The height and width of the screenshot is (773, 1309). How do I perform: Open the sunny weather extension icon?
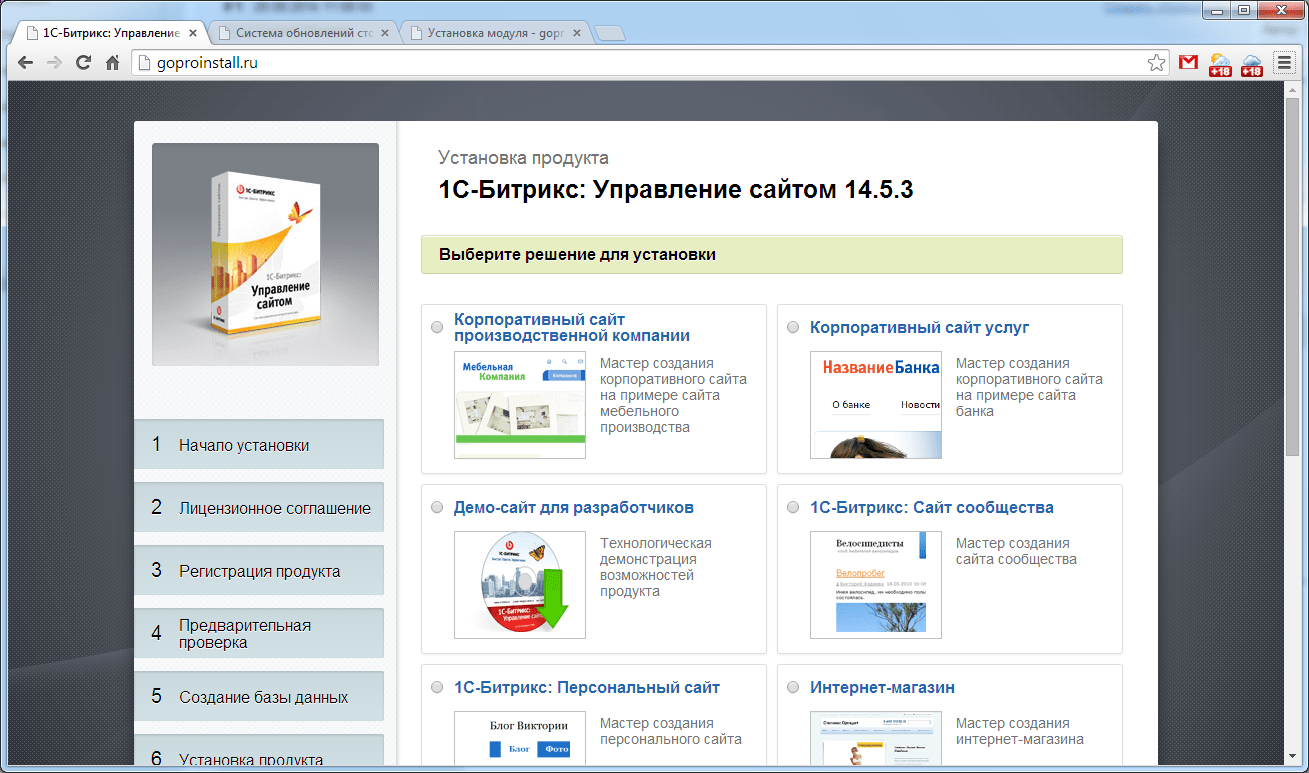pos(1220,64)
